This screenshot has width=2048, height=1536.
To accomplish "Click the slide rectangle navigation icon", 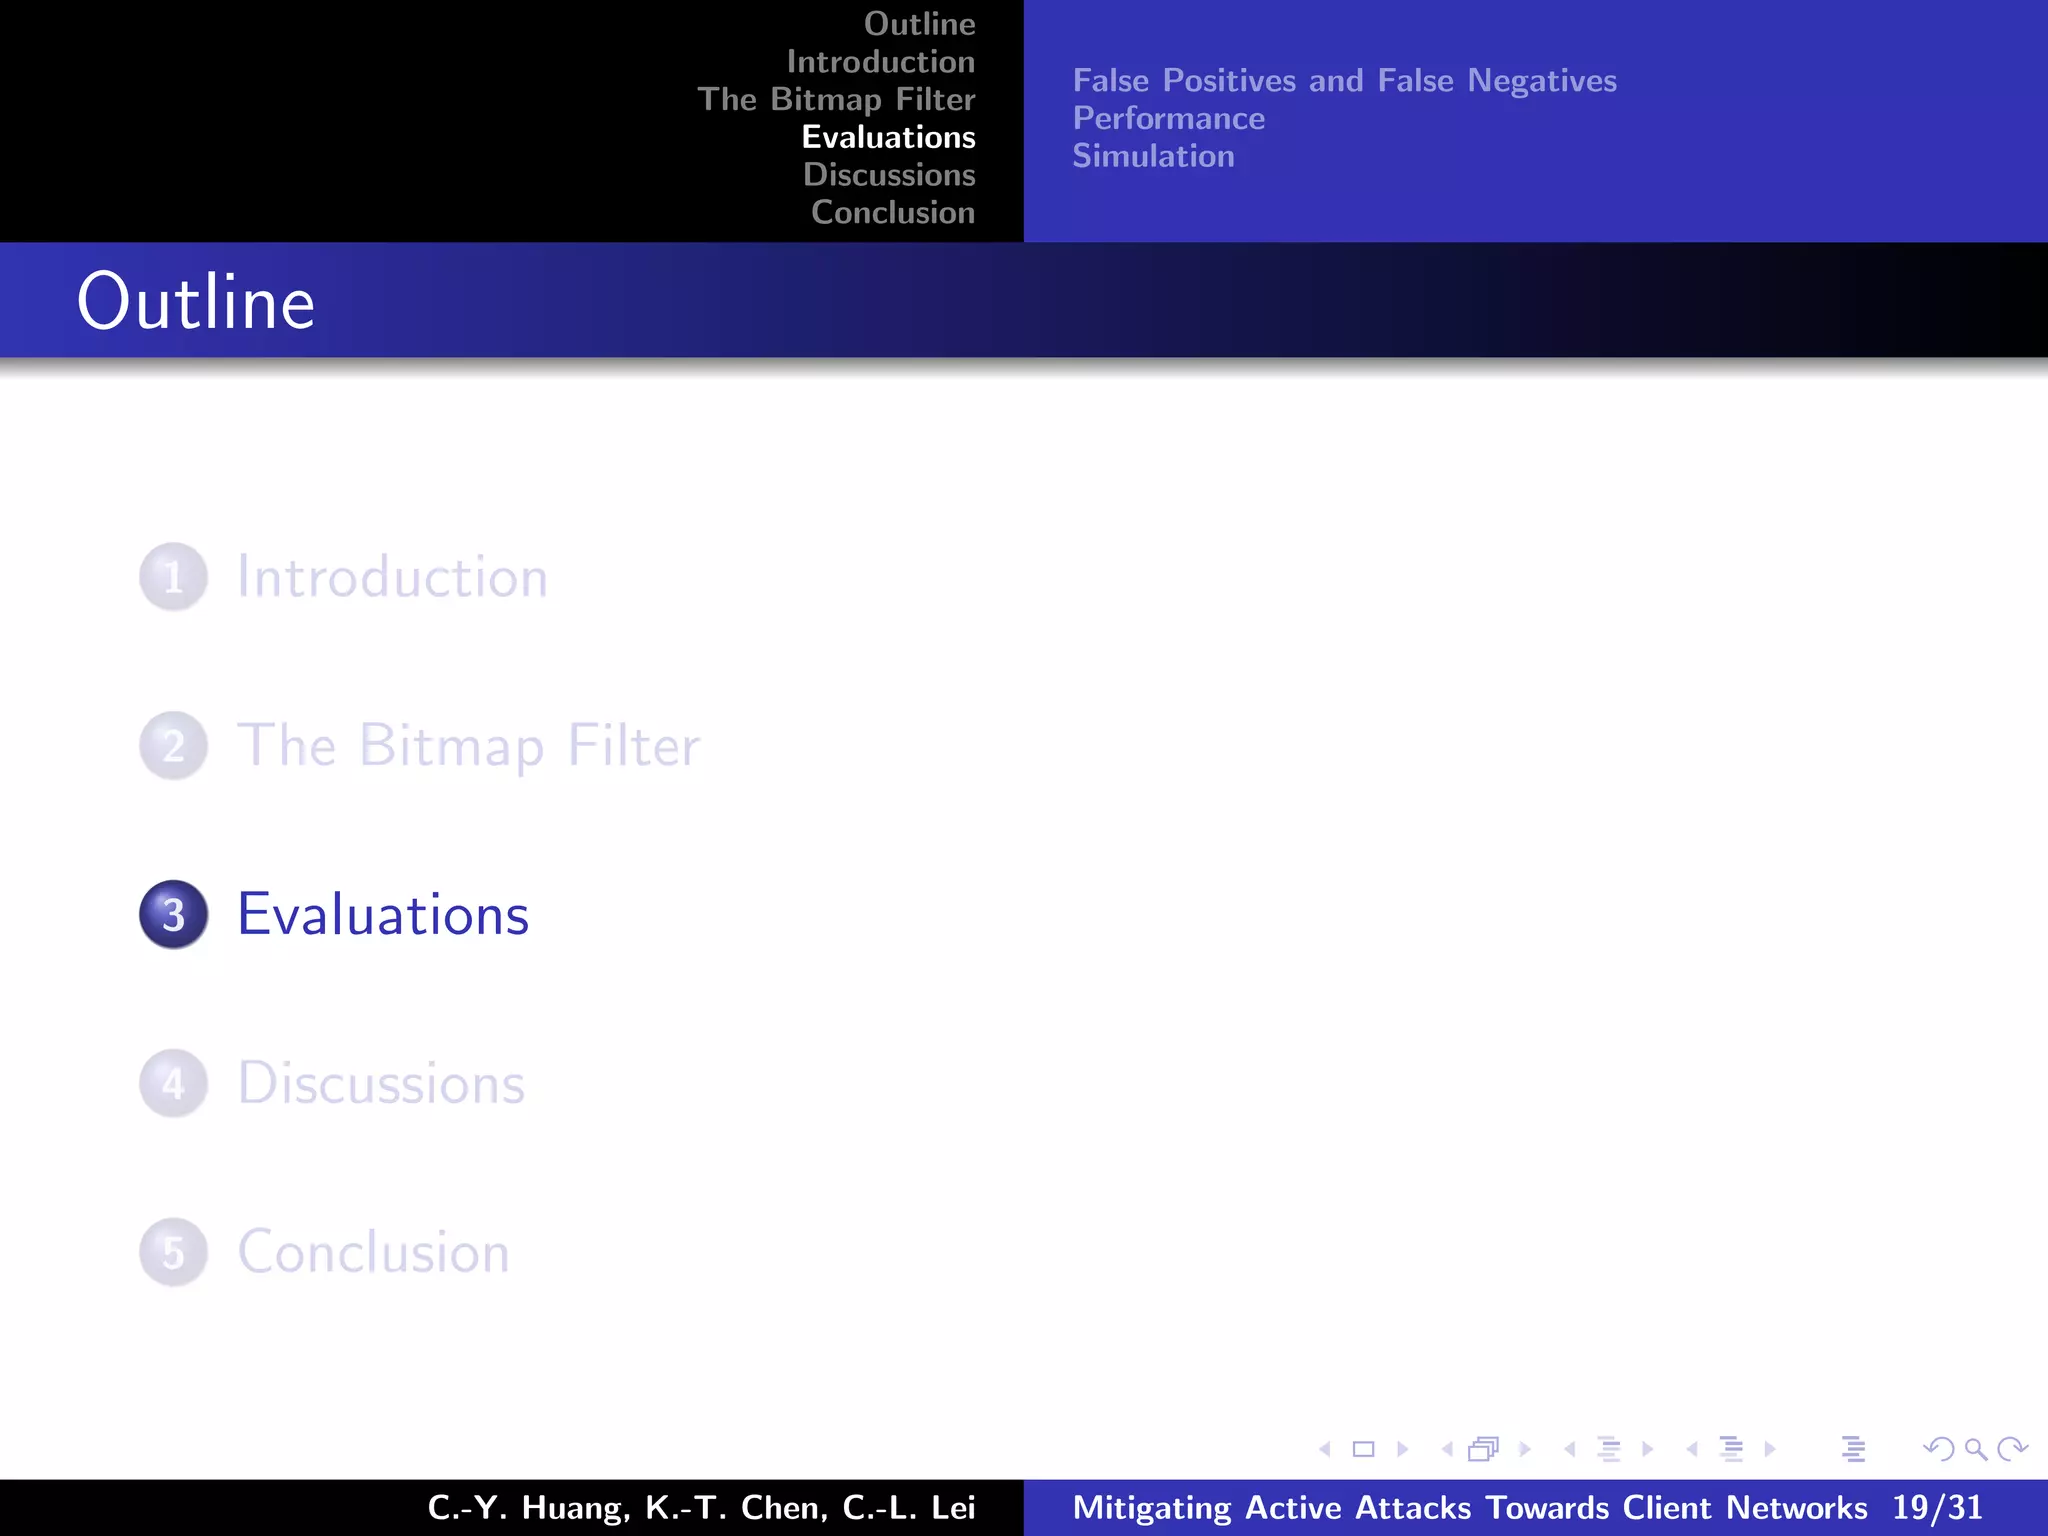I will (1363, 1449).
